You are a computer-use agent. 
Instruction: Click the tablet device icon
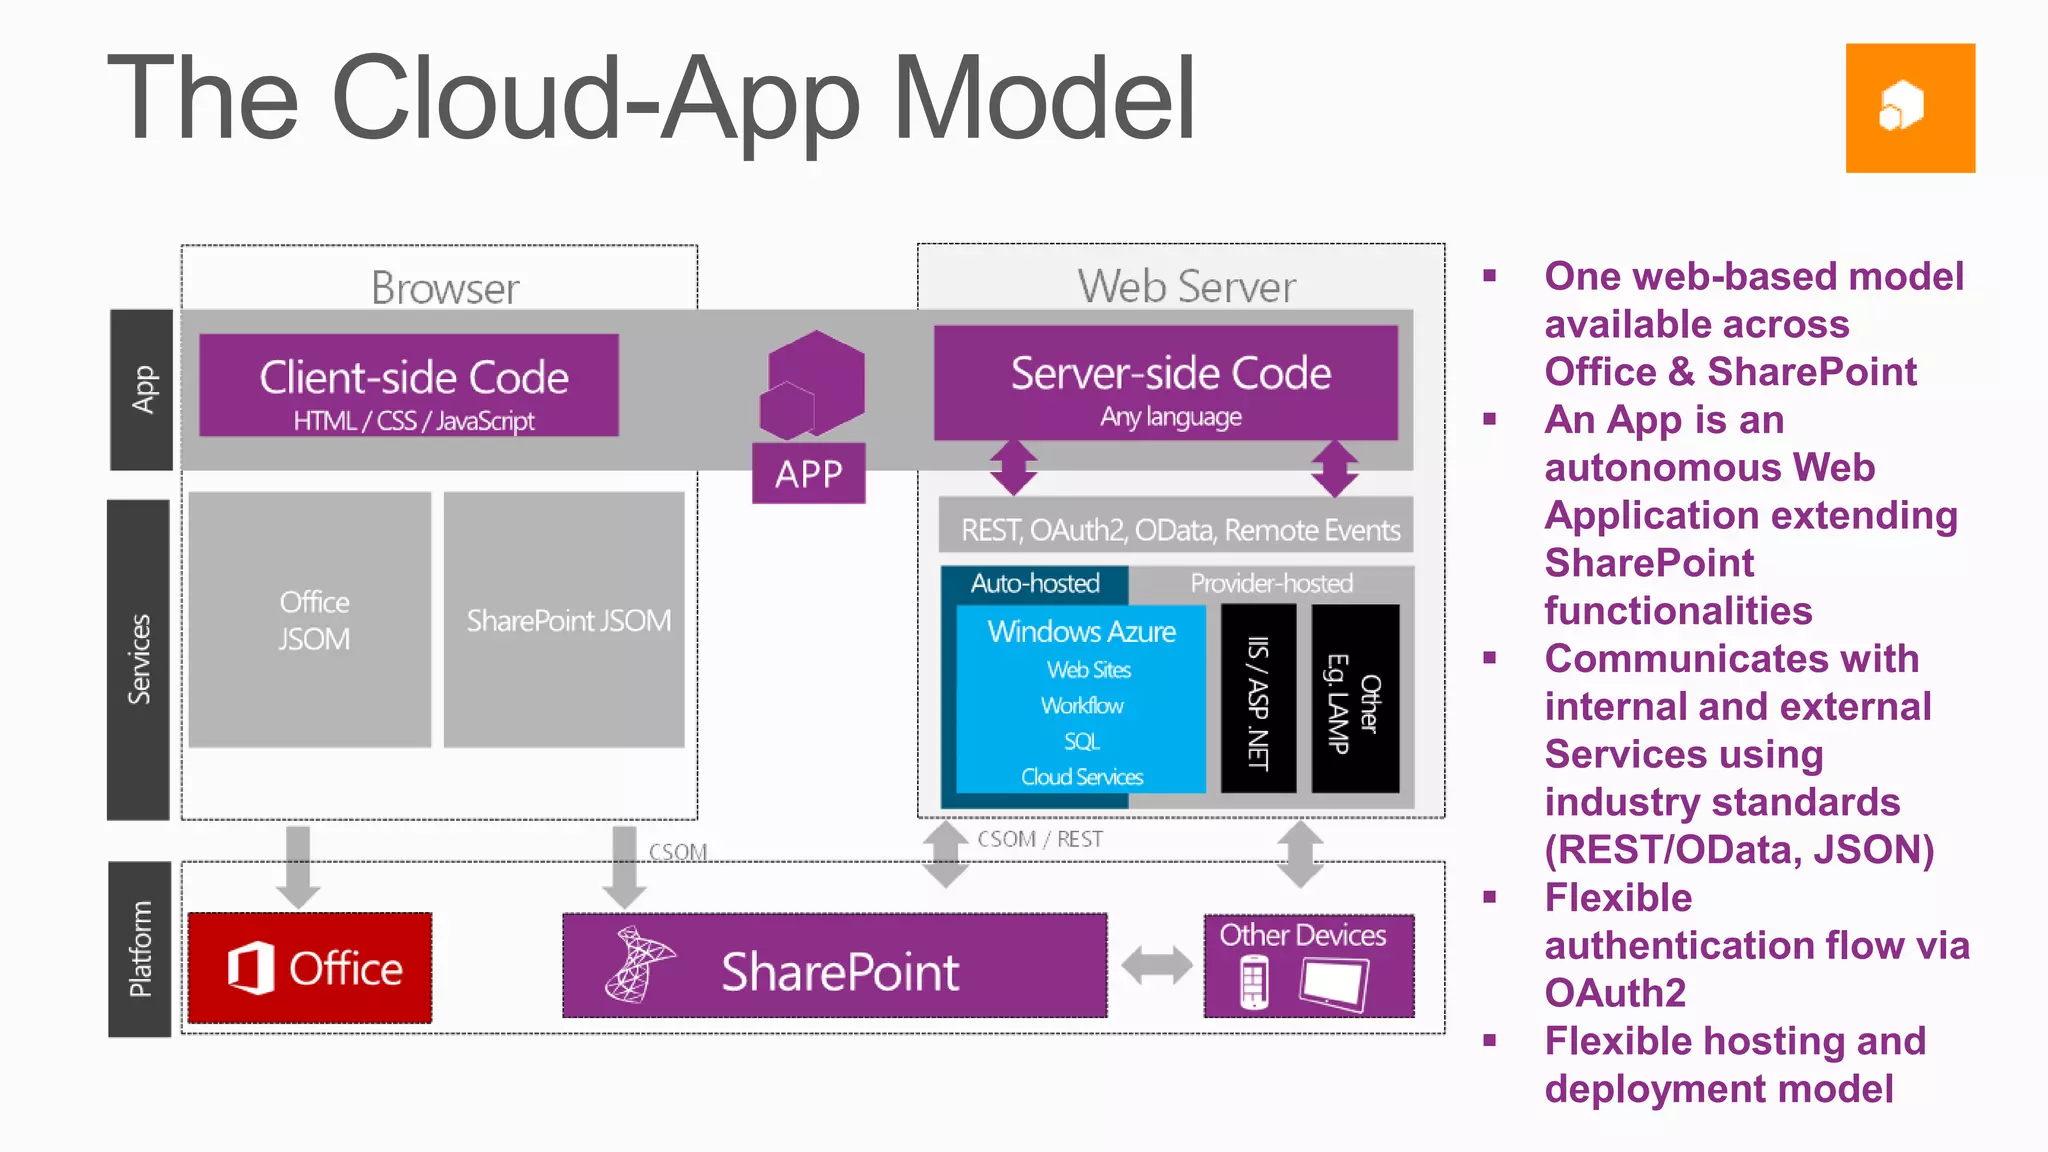(x=1334, y=983)
